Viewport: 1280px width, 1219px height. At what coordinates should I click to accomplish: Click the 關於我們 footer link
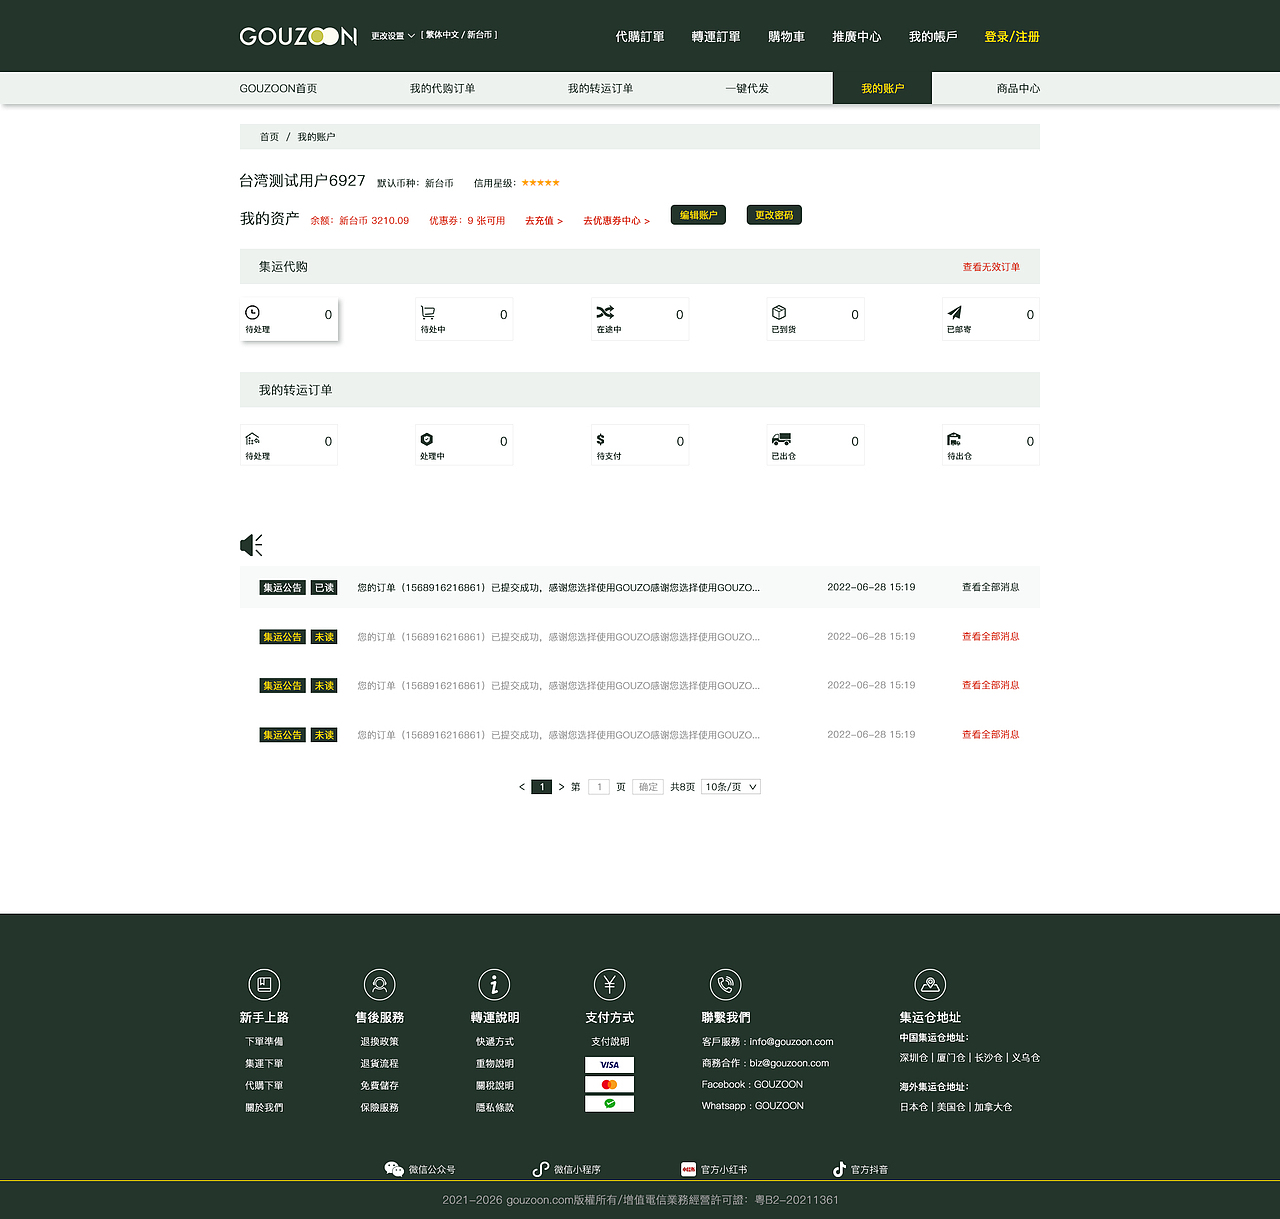[264, 1108]
